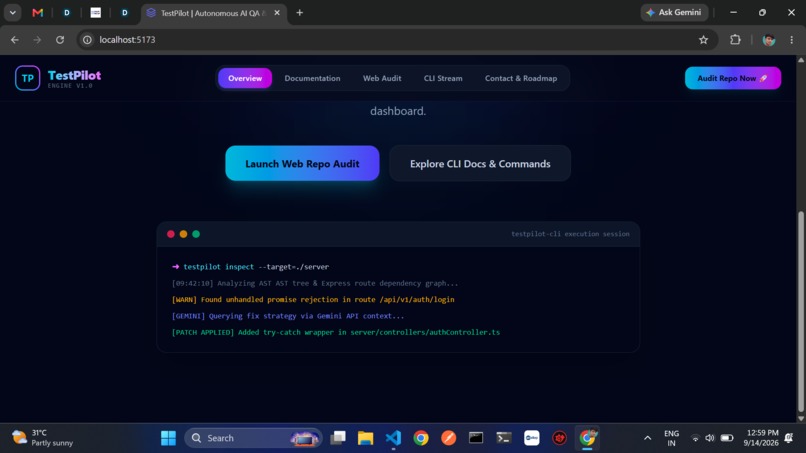This screenshot has height=453, width=806.
Task: Click the GEMINI querying fix line
Action: (x=288, y=316)
